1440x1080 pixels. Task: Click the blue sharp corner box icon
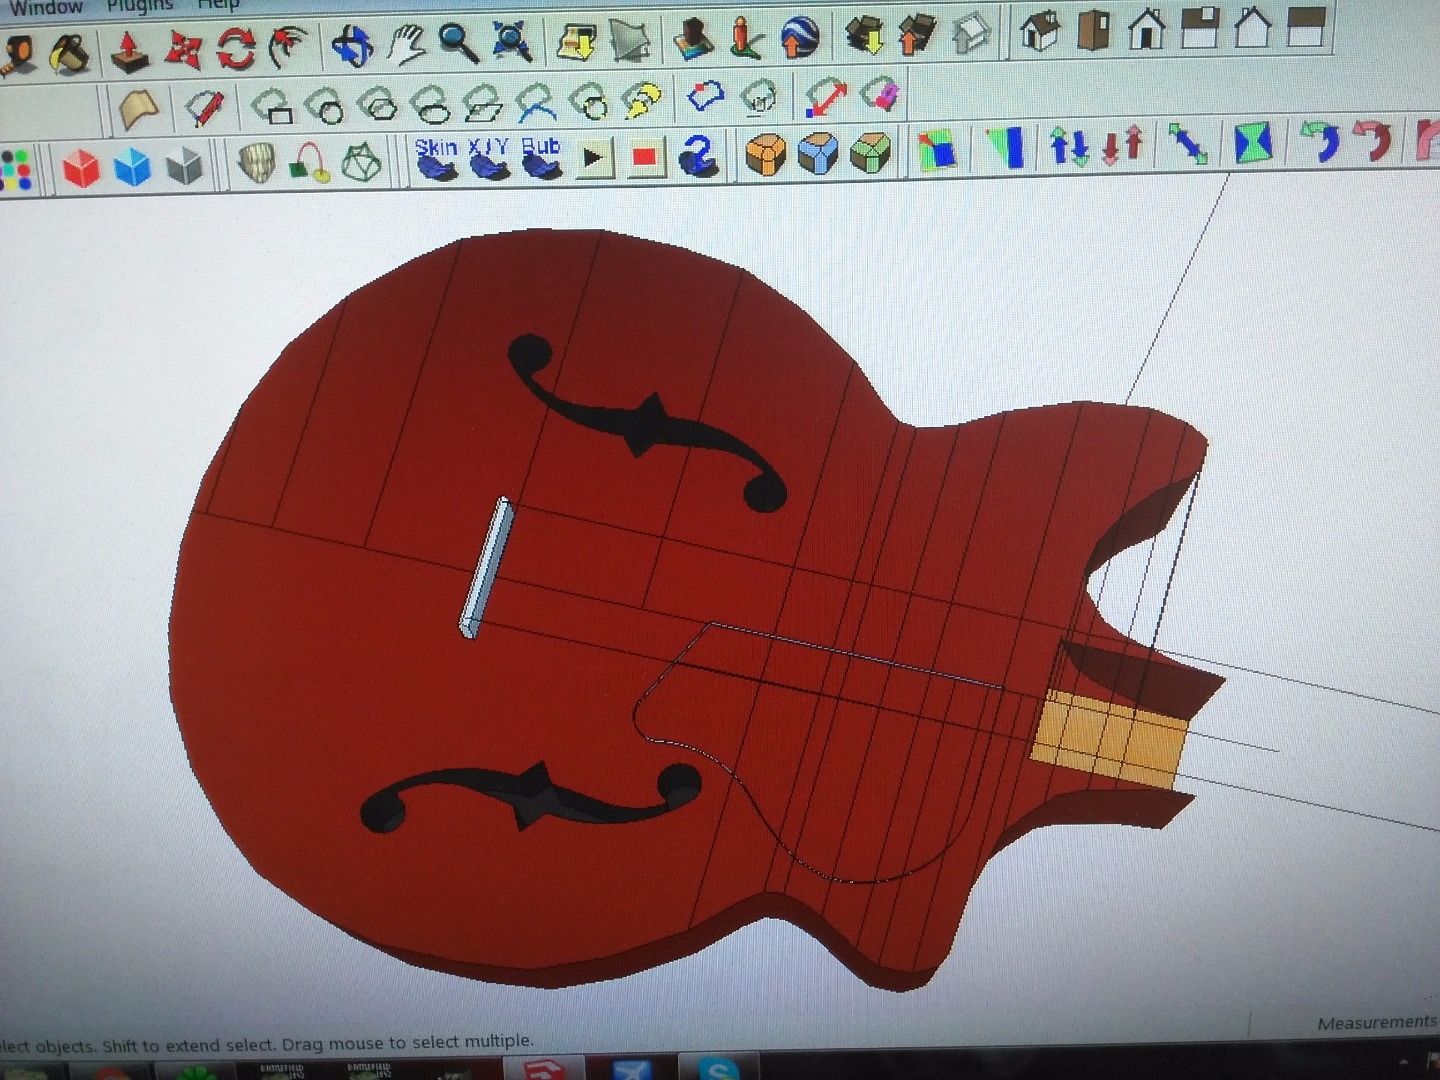click(x=818, y=153)
